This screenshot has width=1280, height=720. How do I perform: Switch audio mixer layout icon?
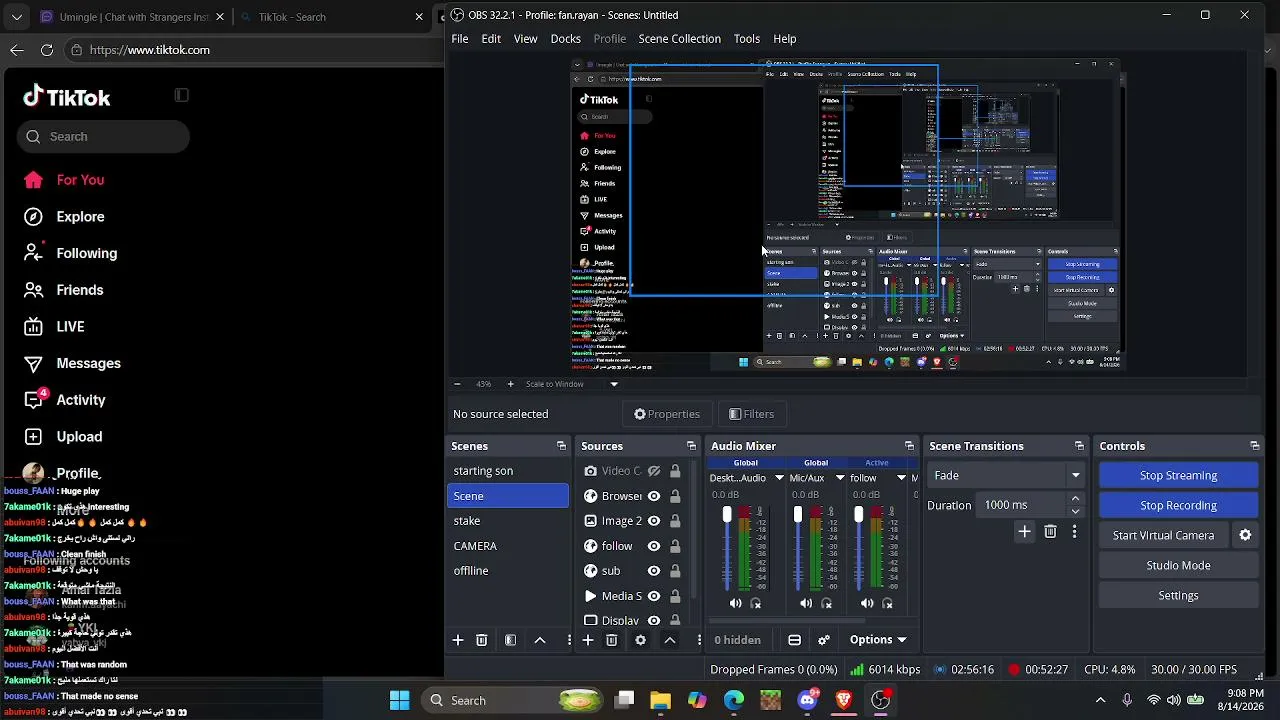click(794, 640)
